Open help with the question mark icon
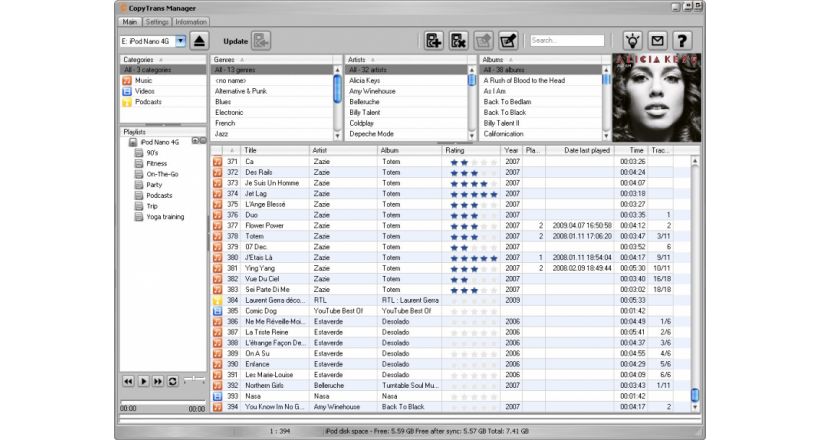This screenshot has width=820, height=440. tap(681, 41)
